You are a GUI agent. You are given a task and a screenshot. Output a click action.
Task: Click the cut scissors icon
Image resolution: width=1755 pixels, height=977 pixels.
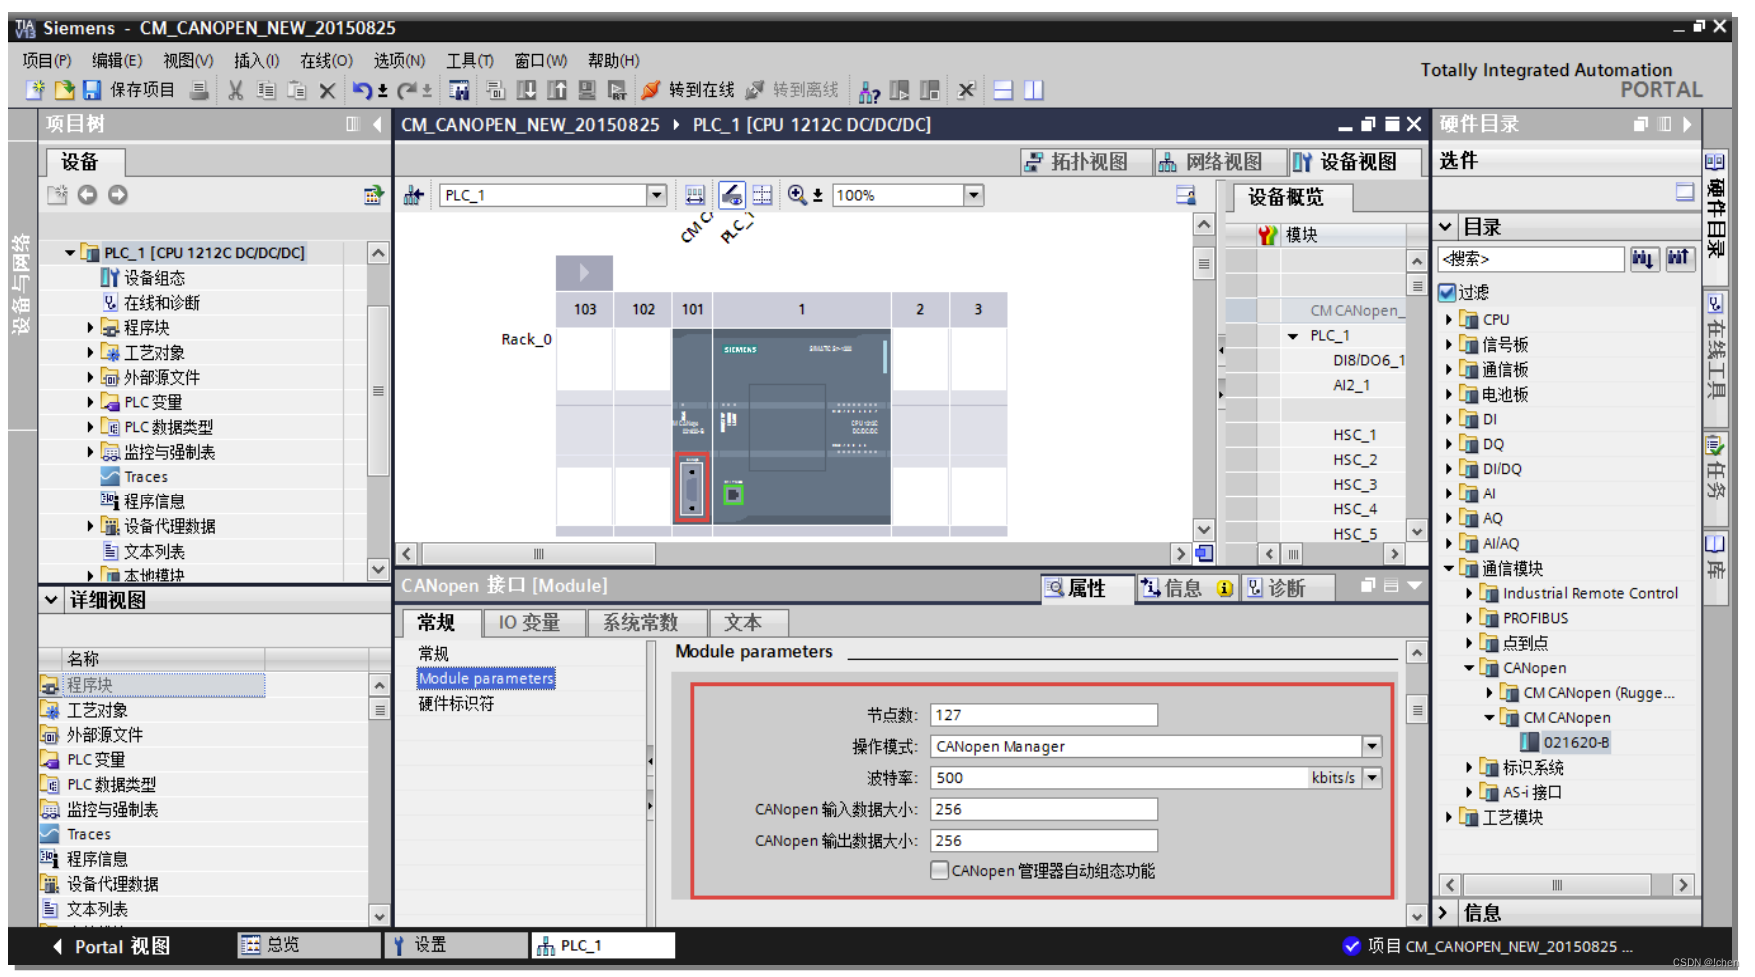pos(236,91)
